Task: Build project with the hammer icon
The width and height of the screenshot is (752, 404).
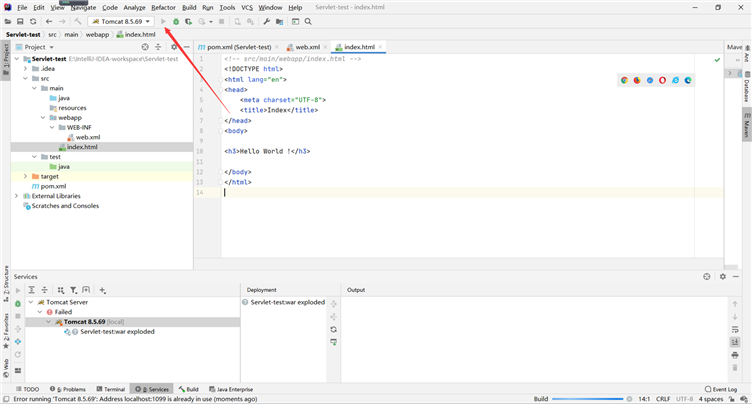Action: (x=78, y=22)
